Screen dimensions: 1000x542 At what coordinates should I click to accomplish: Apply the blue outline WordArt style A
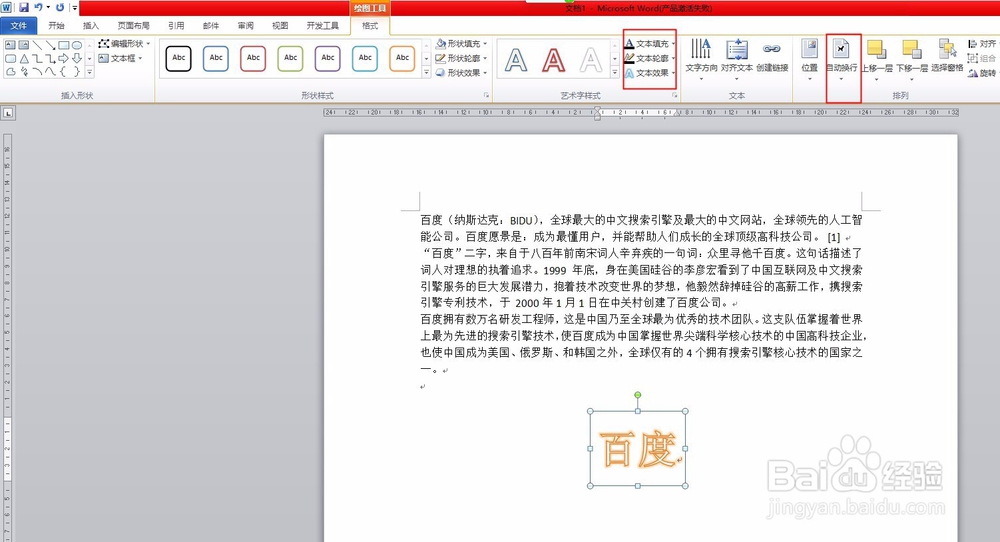tap(516, 60)
